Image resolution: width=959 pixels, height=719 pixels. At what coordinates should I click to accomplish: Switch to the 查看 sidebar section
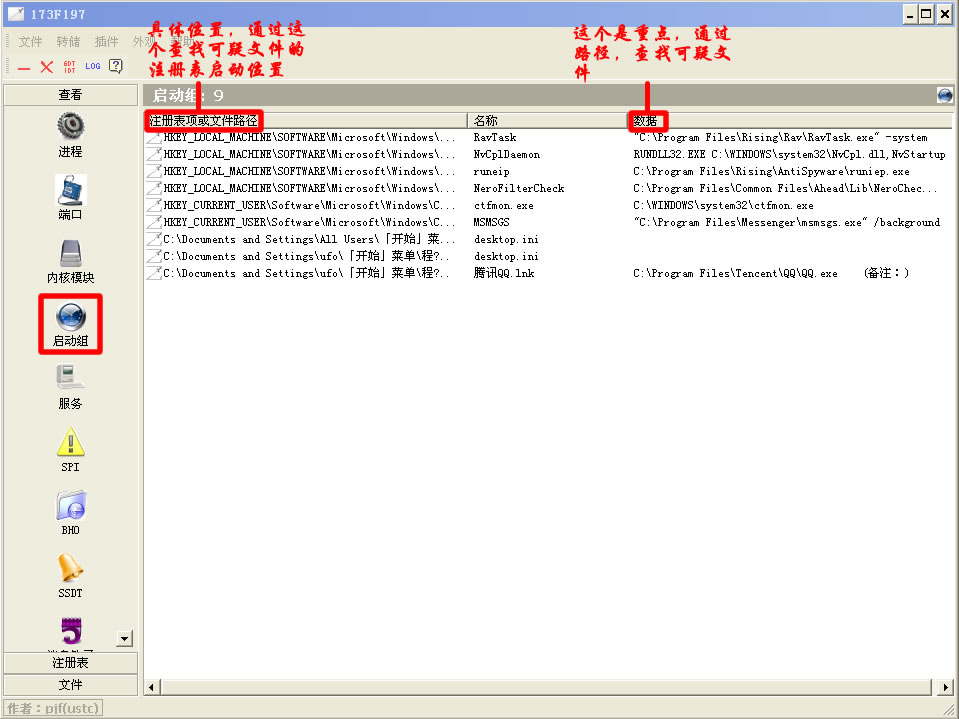70,95
